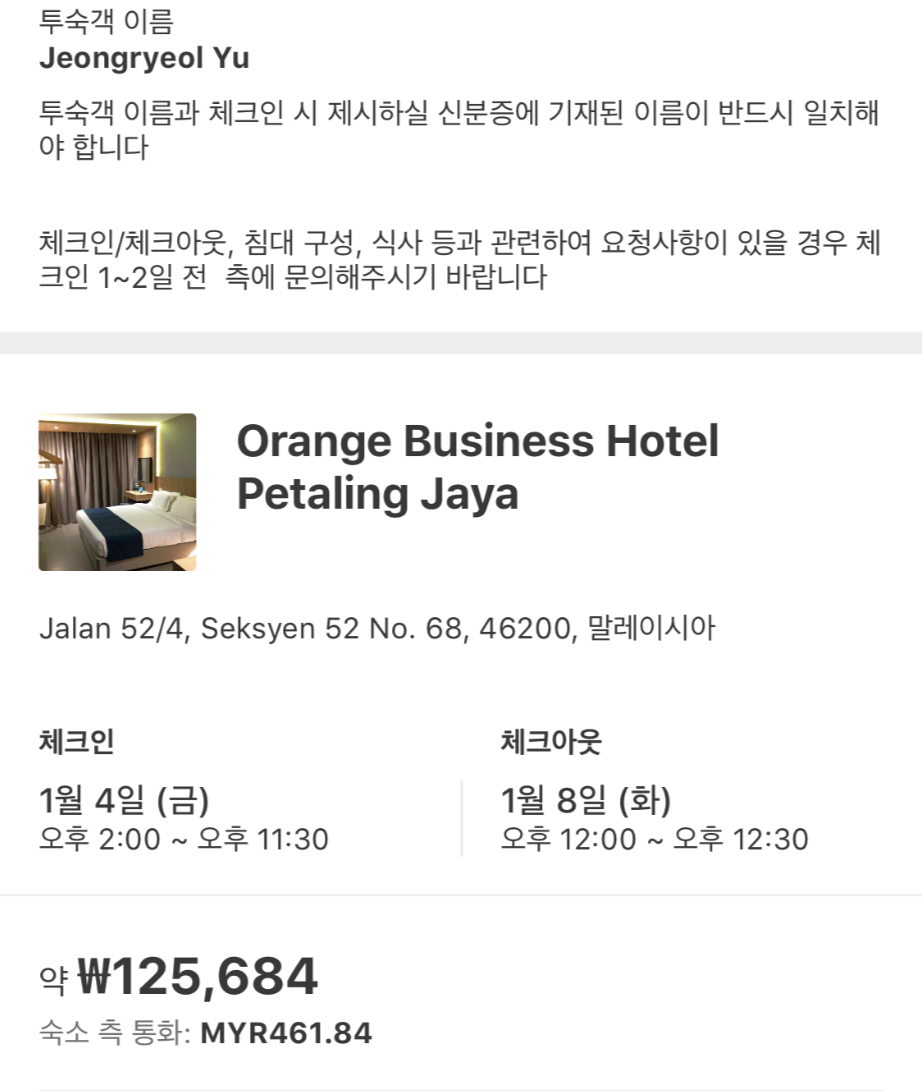Select check-in date 1월 4일 (금)
The image size is (922, 1091).
124,800
